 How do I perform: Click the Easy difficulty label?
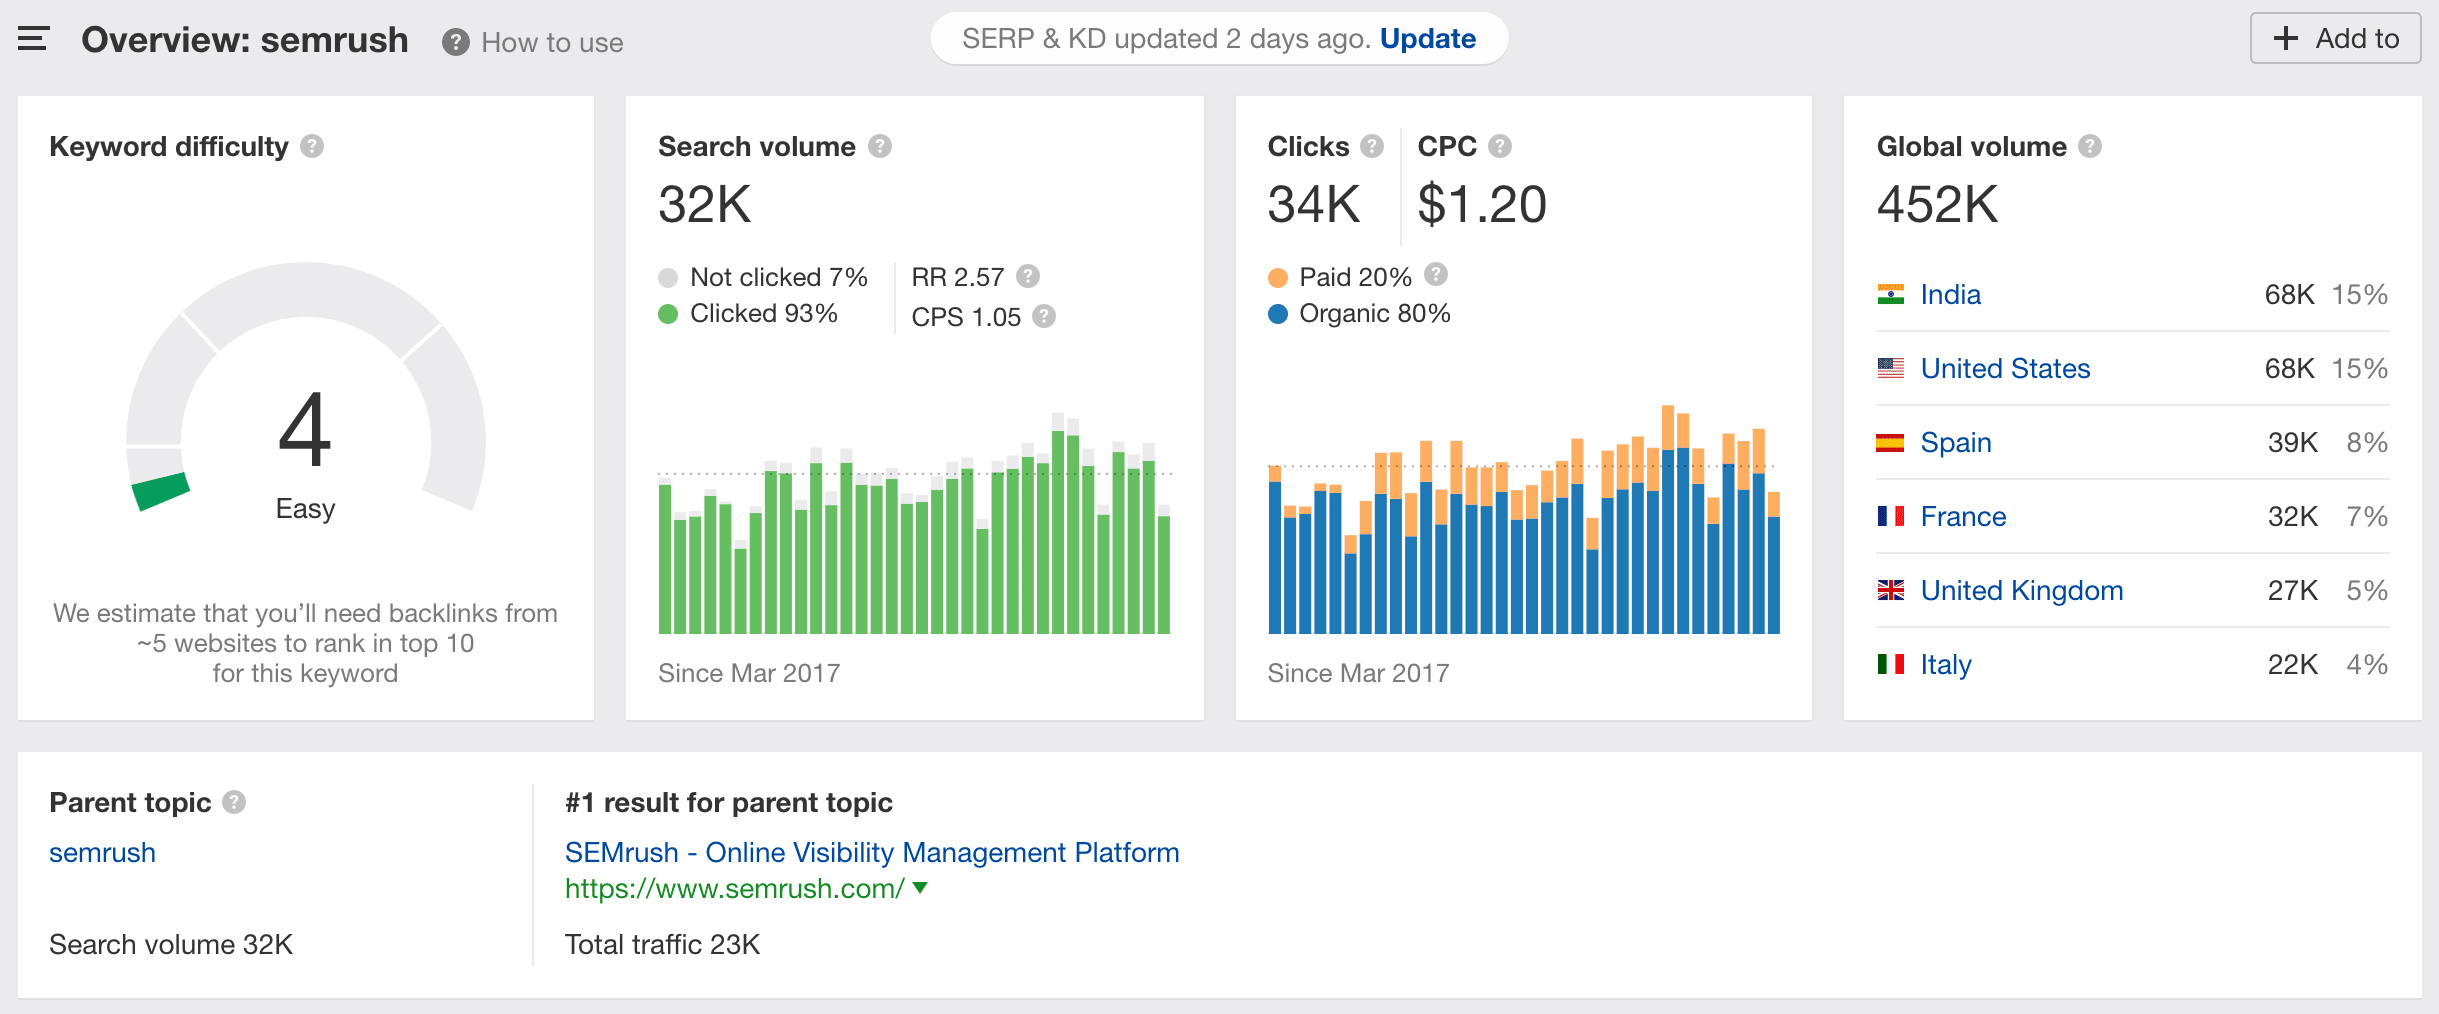pos(305,509)
